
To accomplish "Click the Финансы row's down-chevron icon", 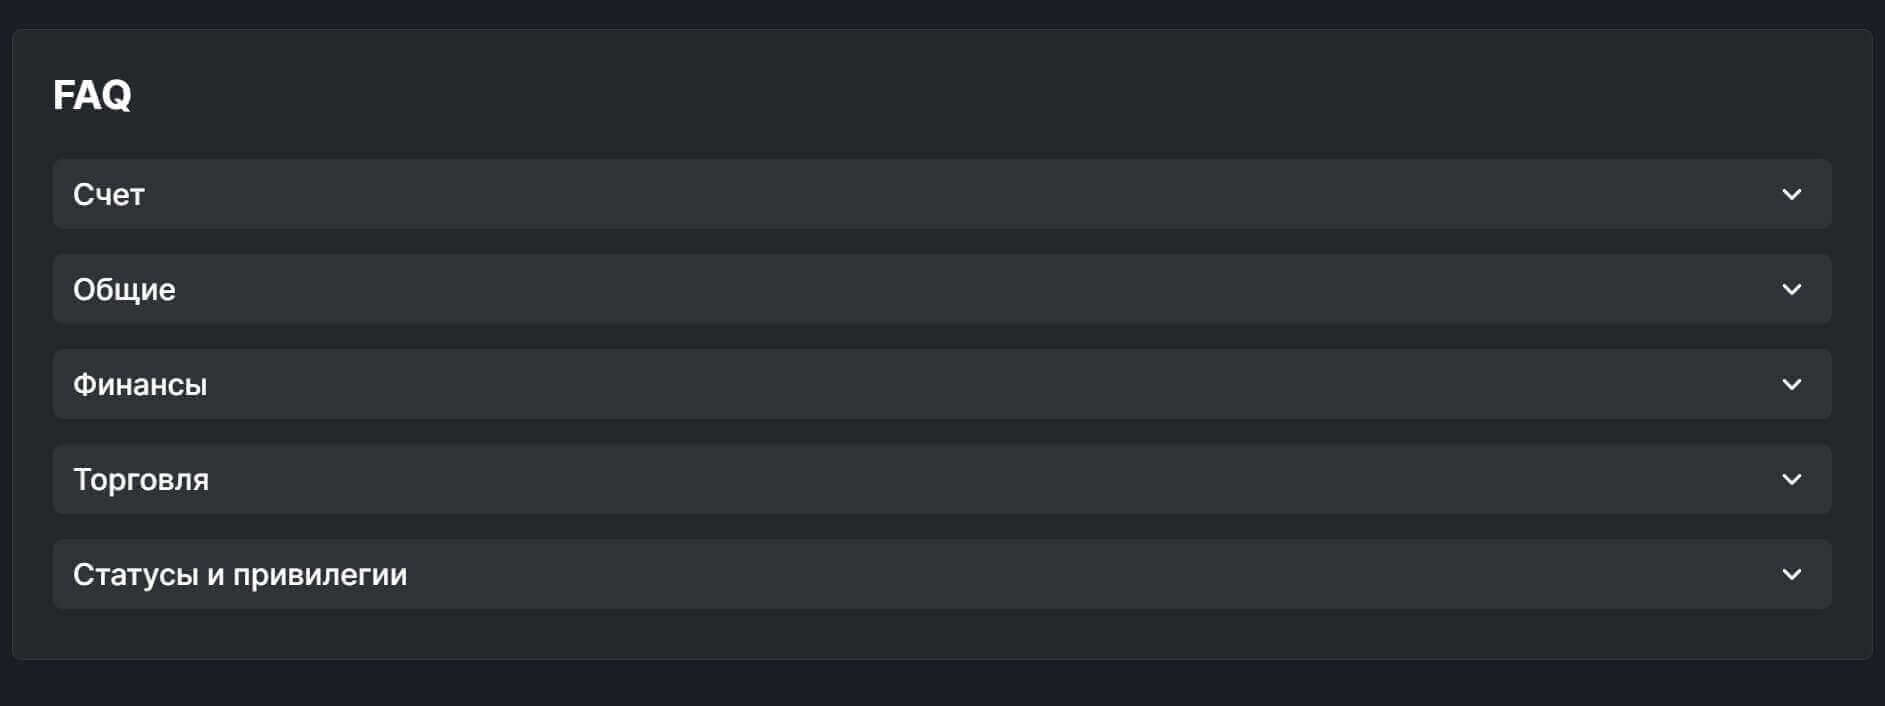I will pos(1791,384).
